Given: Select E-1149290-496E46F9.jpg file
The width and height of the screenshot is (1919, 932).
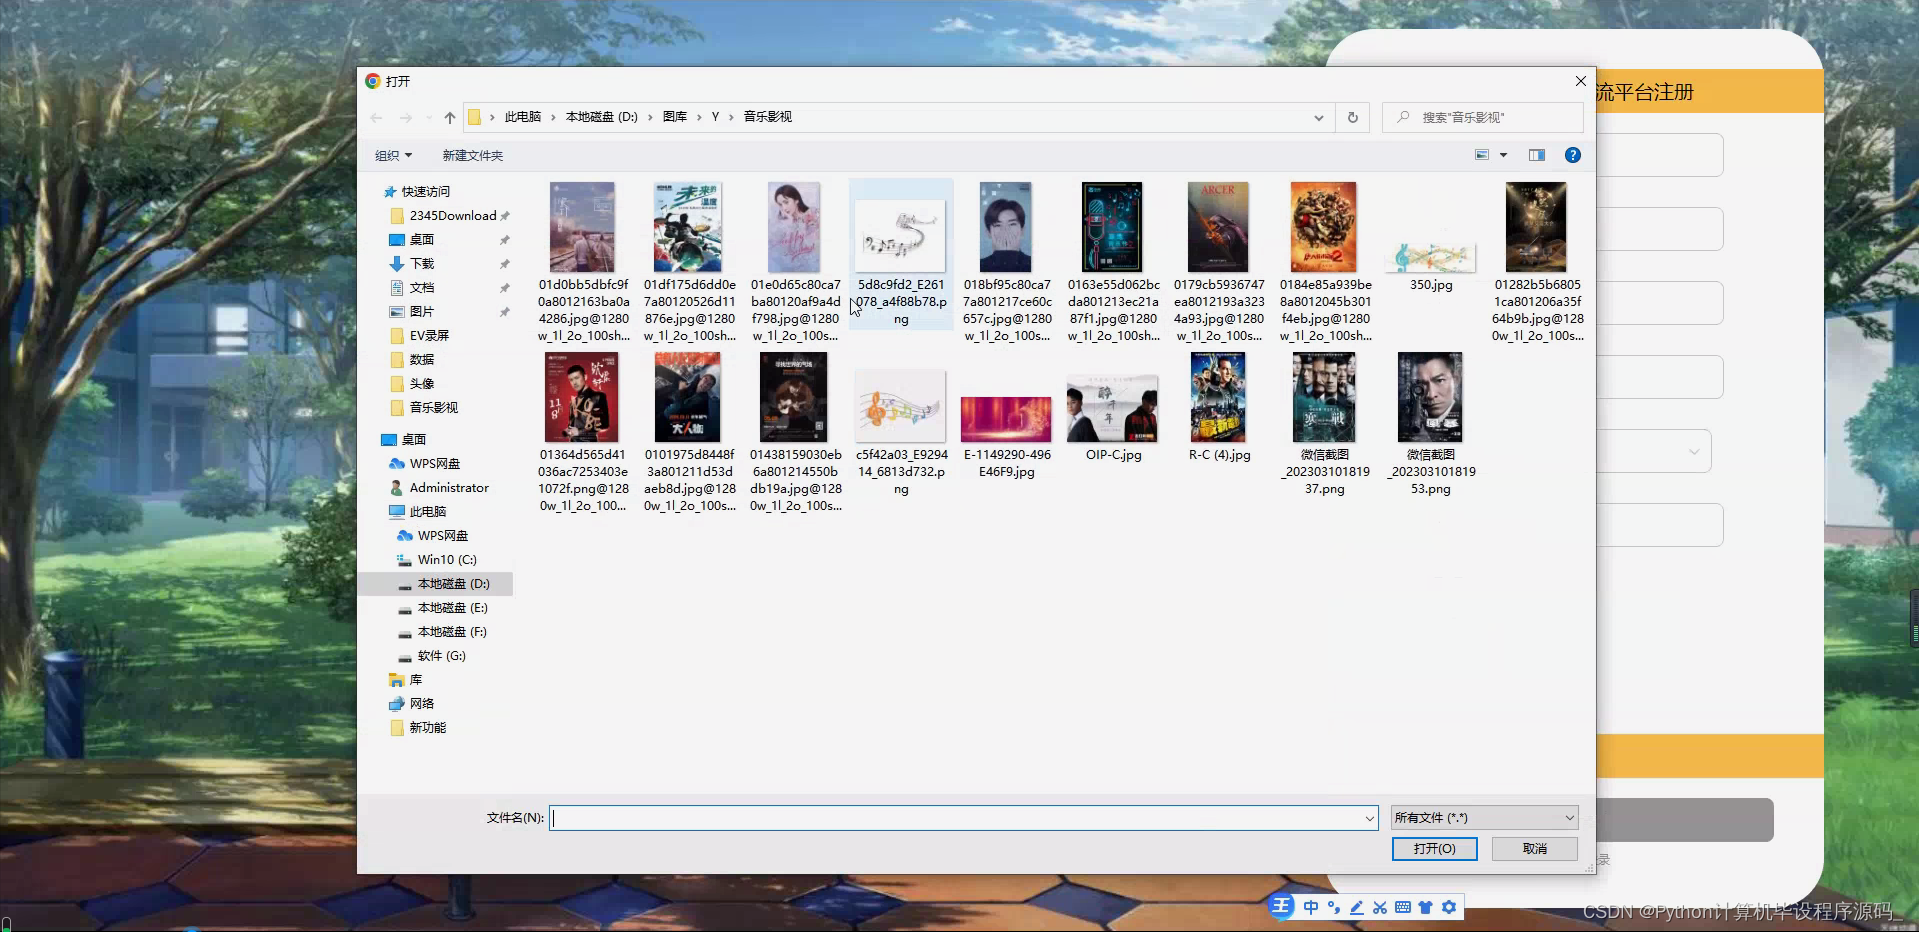Looking at the screenshot, I should click(1007, 430).
